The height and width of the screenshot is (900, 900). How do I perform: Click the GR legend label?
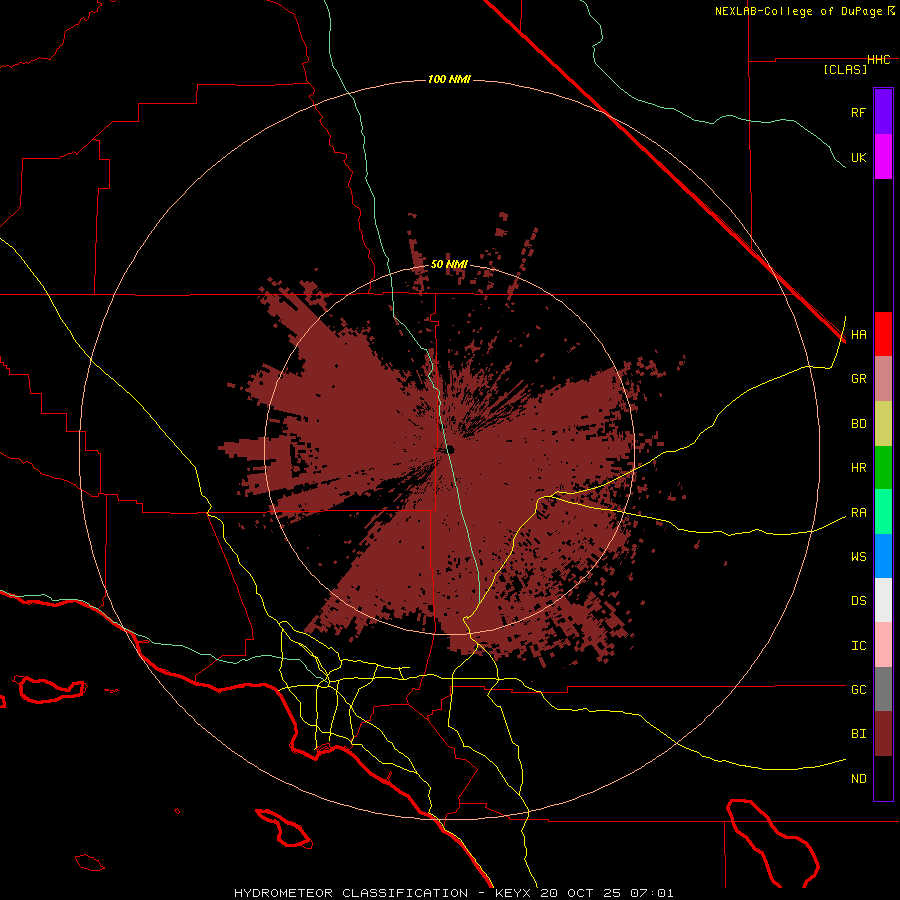tap(858, 379)
